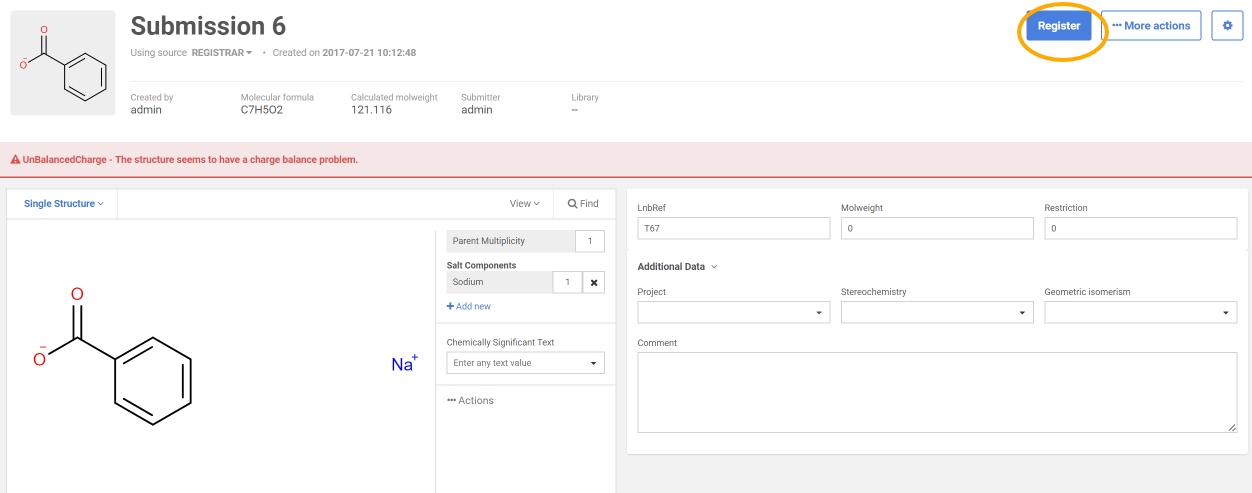Click the structure thumbnail preview
The width and height of the screenshot is (1252, 493).
[62, 63]
